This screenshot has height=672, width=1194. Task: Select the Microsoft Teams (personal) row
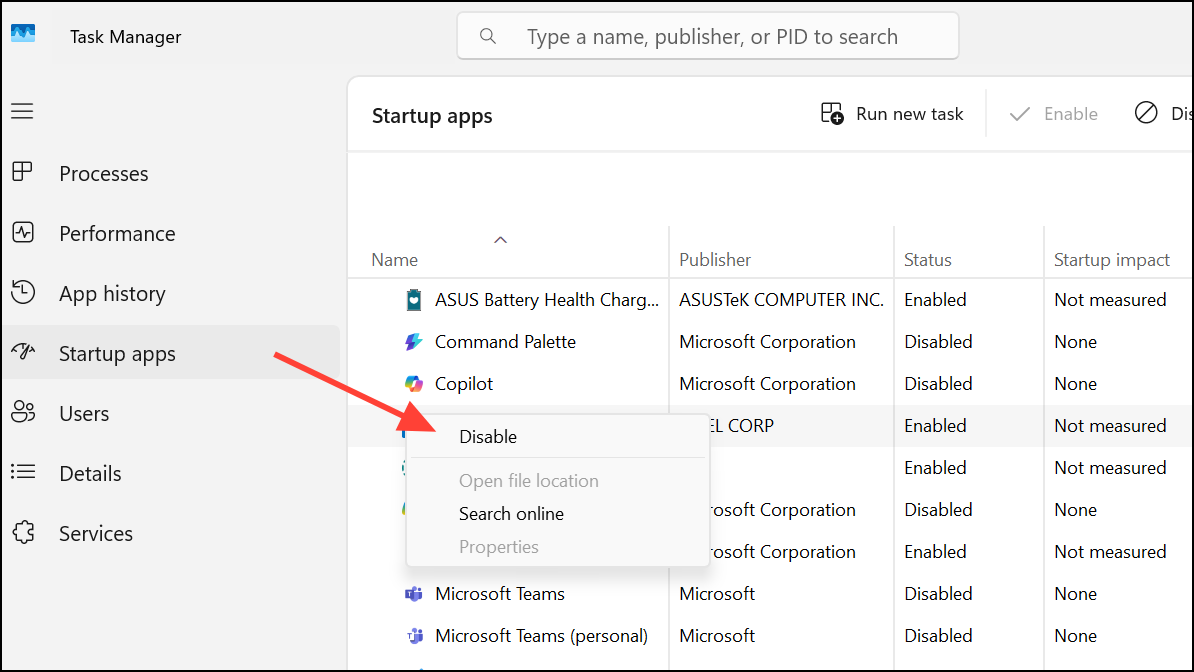click(541, 636)
